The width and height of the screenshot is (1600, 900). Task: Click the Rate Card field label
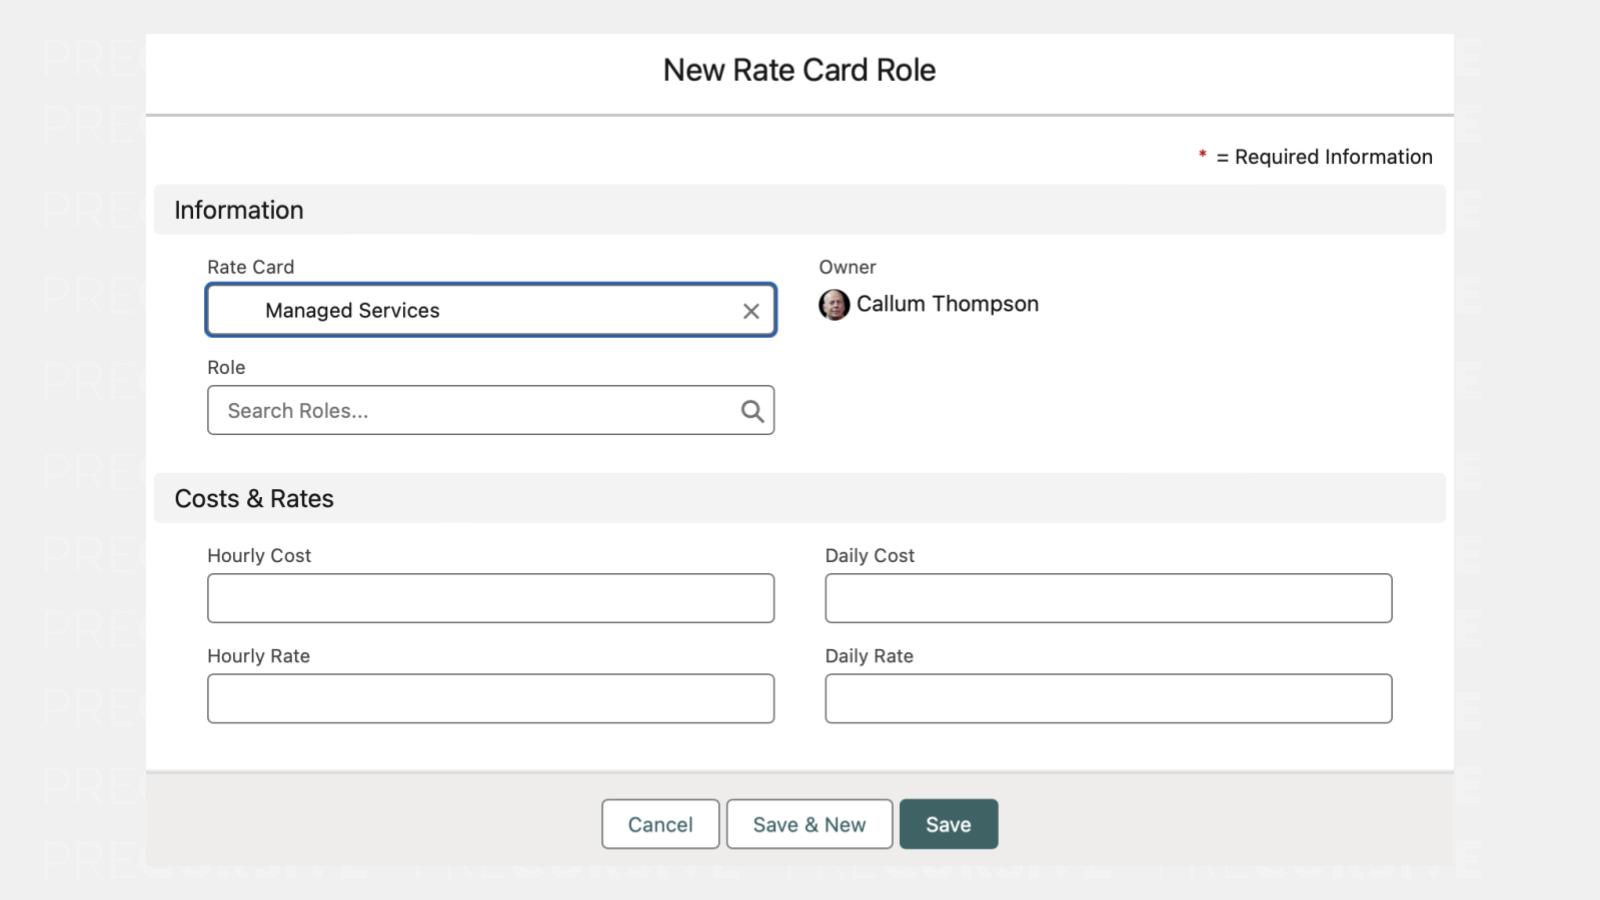250,267
